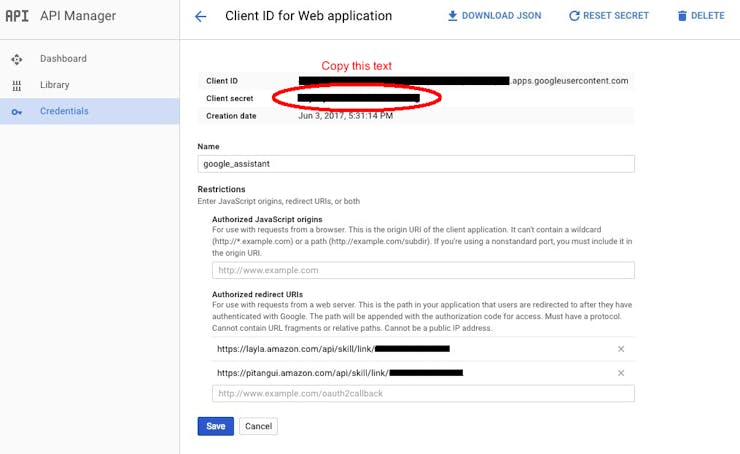
Task: Click the Cancel button
Action: [x=258, y=426]
